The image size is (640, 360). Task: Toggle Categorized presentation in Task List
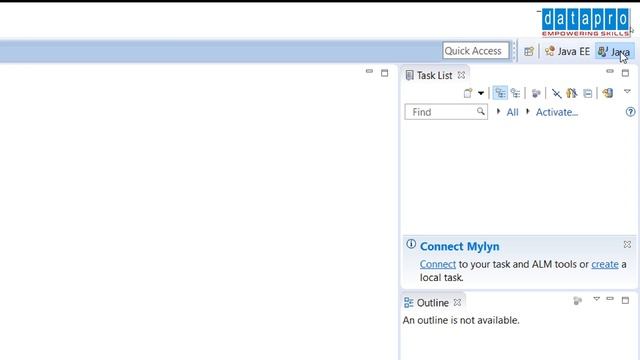click(500, 93)
